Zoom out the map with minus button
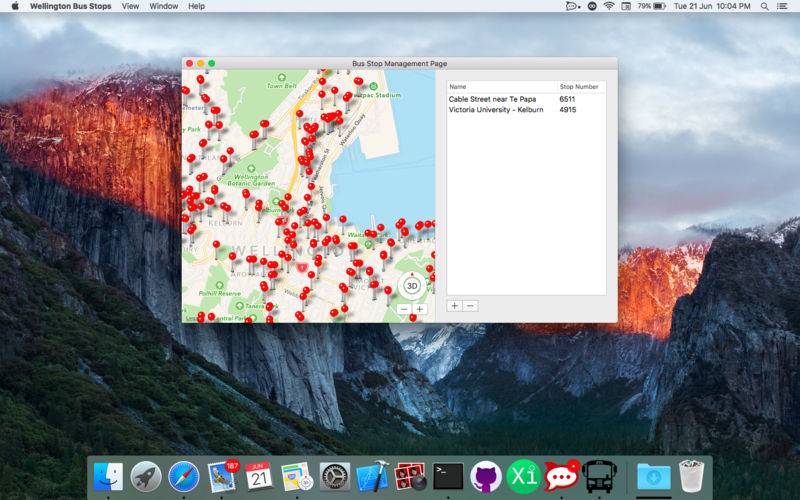 404,309
